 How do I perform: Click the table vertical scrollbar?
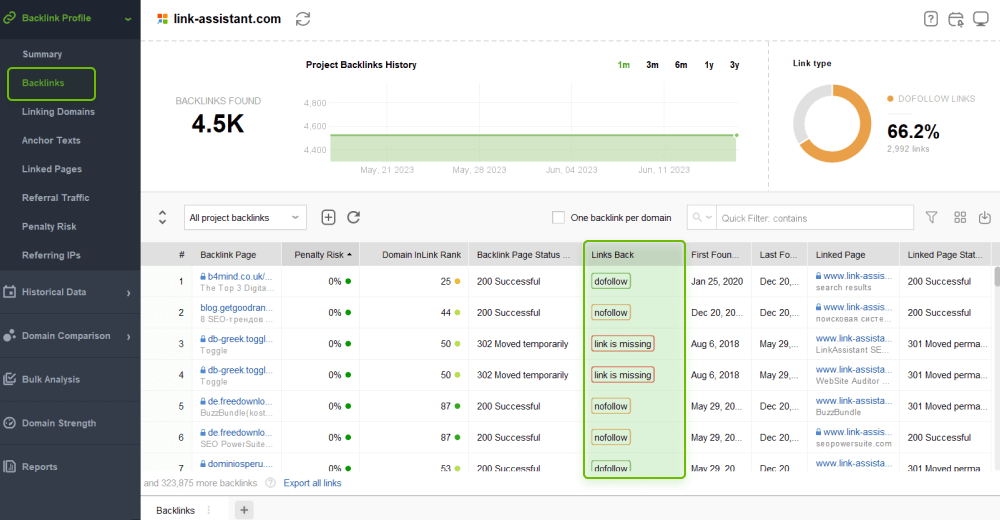pos(996,276)
